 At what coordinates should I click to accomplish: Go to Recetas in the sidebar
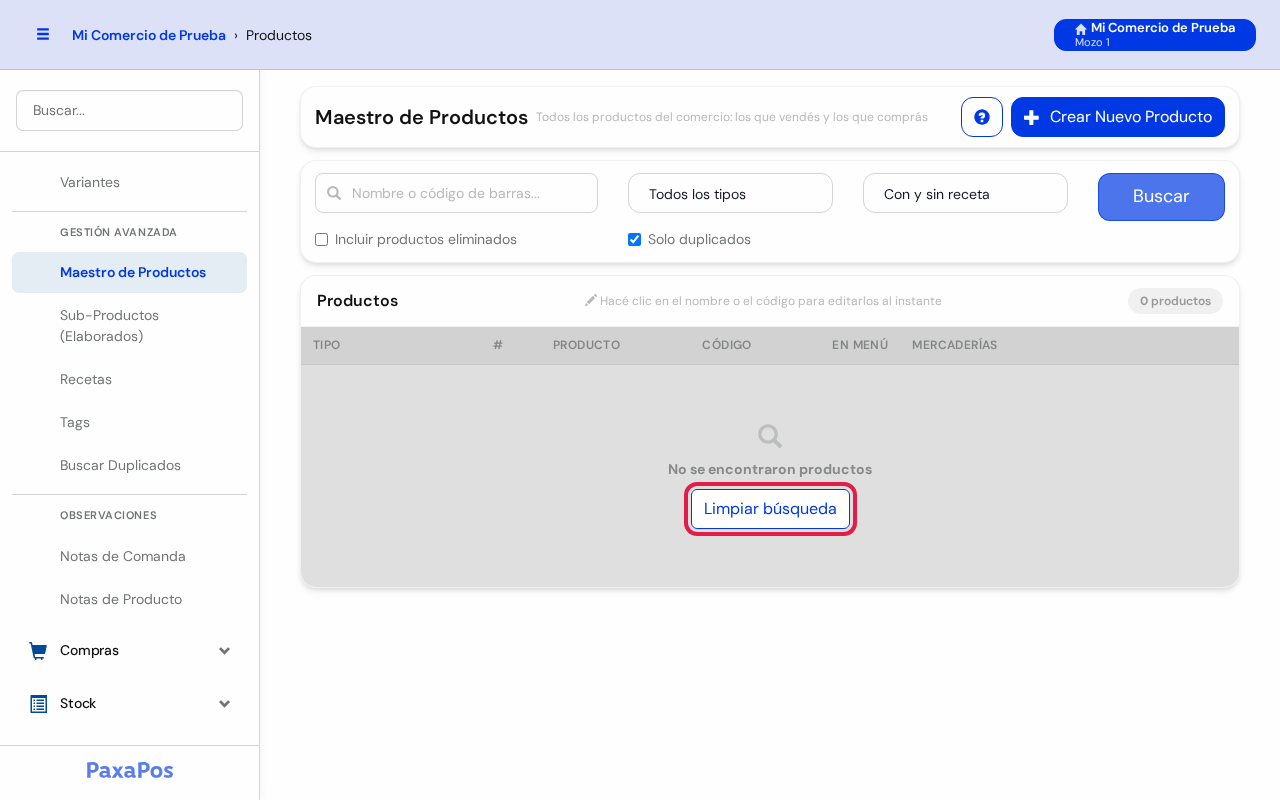click(x=129, y=379)
